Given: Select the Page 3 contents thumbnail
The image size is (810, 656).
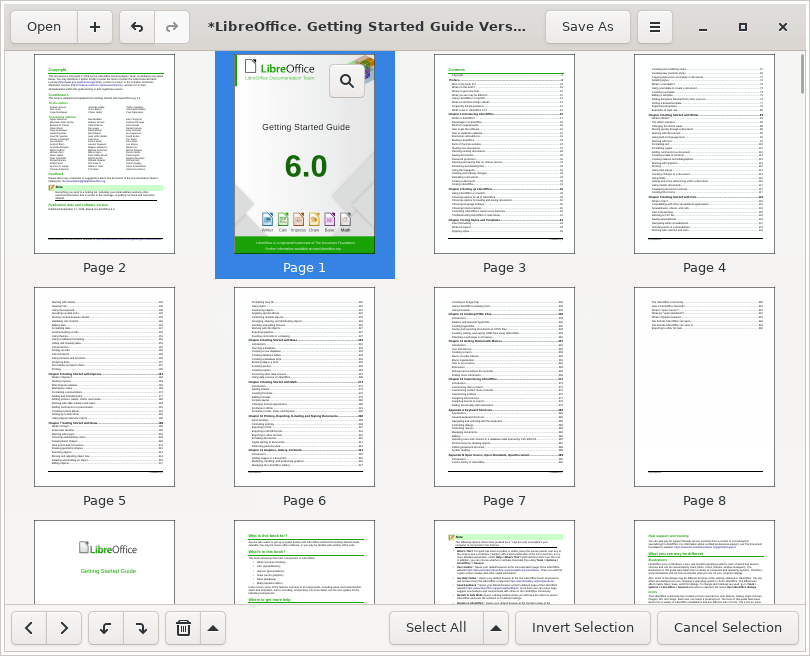Looking at the screenshot, I should [504, 154].
